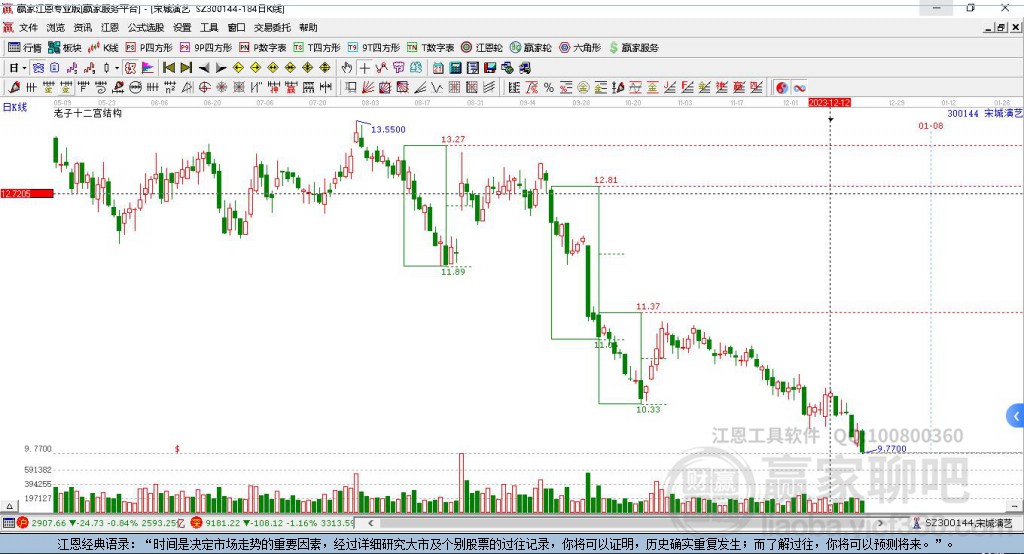1024x554 pixels.
Task: Select the red pencil drawing tool
Action: (13, 88)
